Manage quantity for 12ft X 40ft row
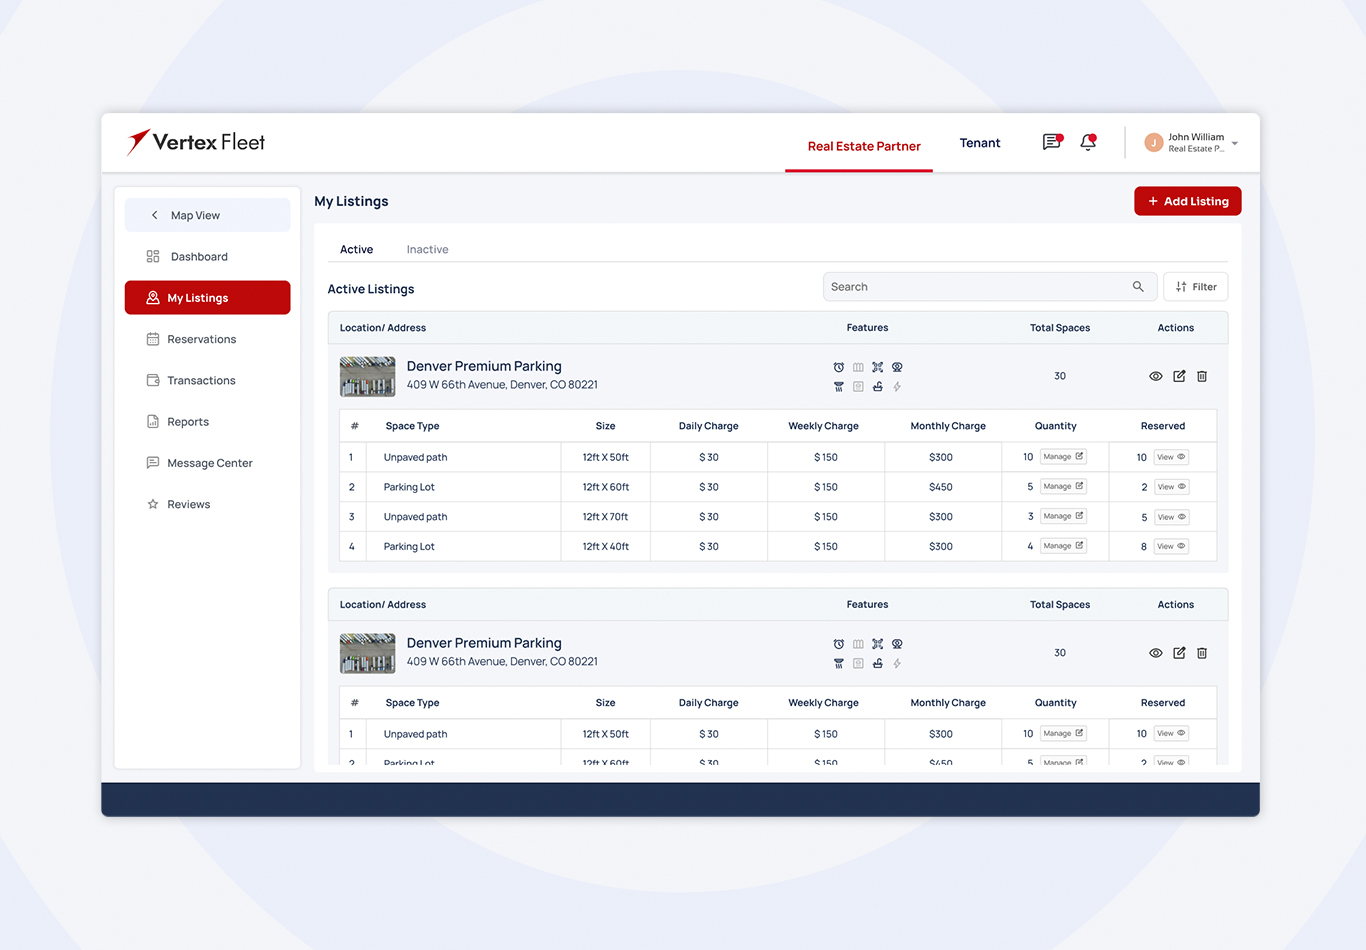Image resolution: width=1366 pixels, height=950 pixels. pos(1063,546)
